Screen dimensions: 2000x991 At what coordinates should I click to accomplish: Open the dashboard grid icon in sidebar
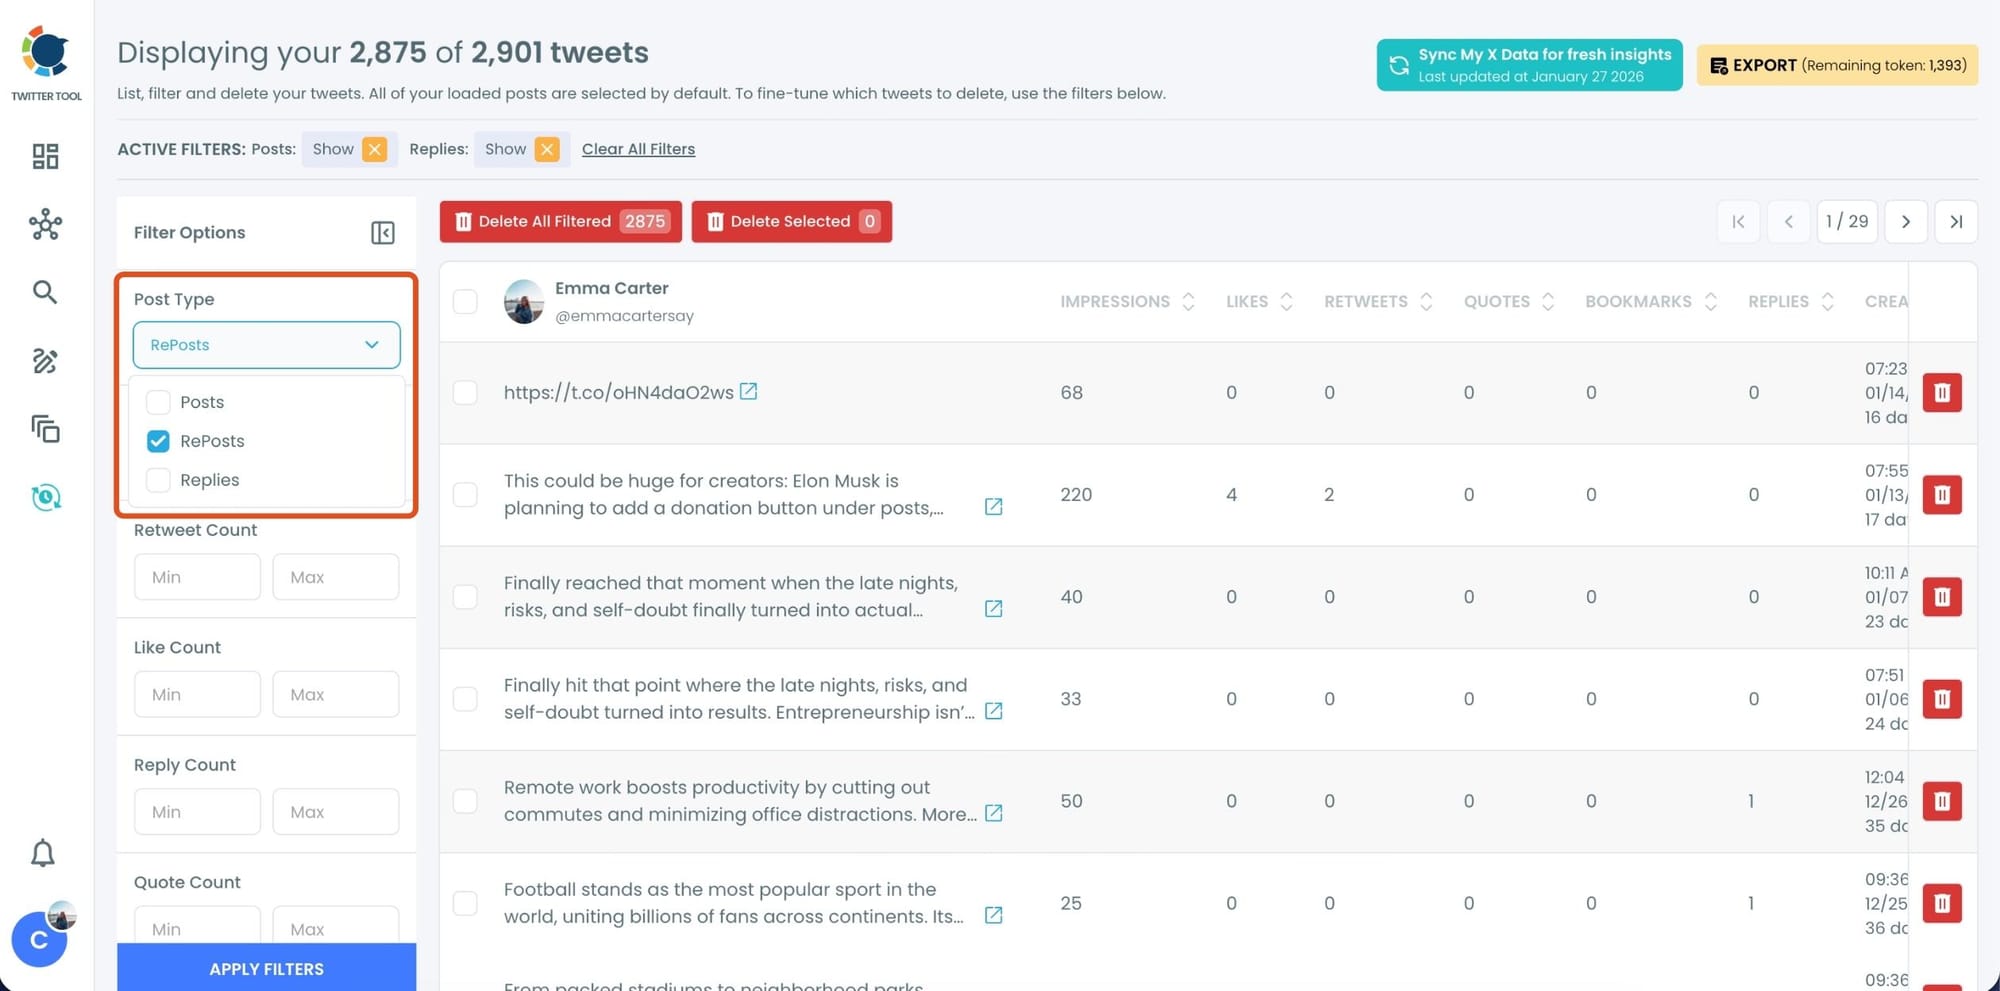(x=45, y=156)
